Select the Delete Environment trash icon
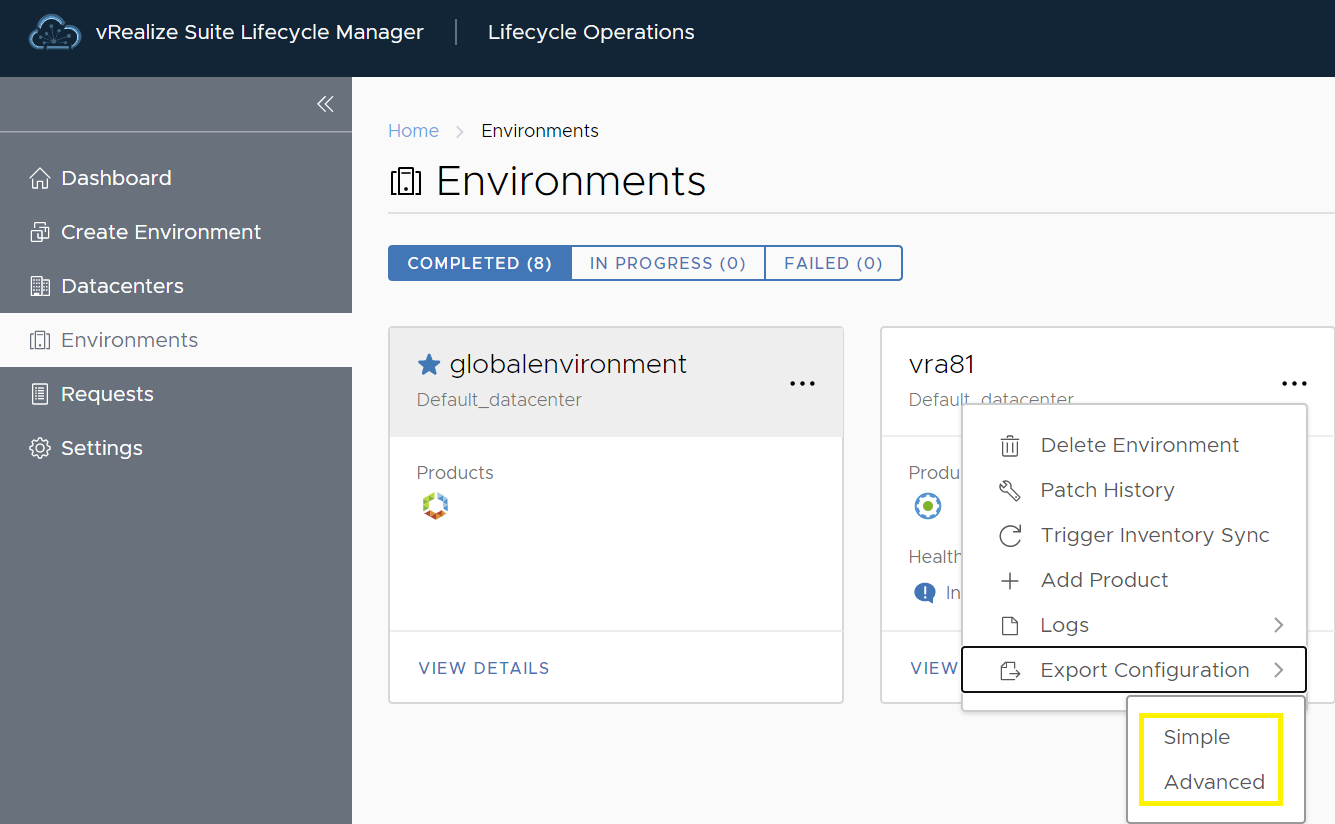Viewport: 1335px width, 824px height. tap(1009, 444)
